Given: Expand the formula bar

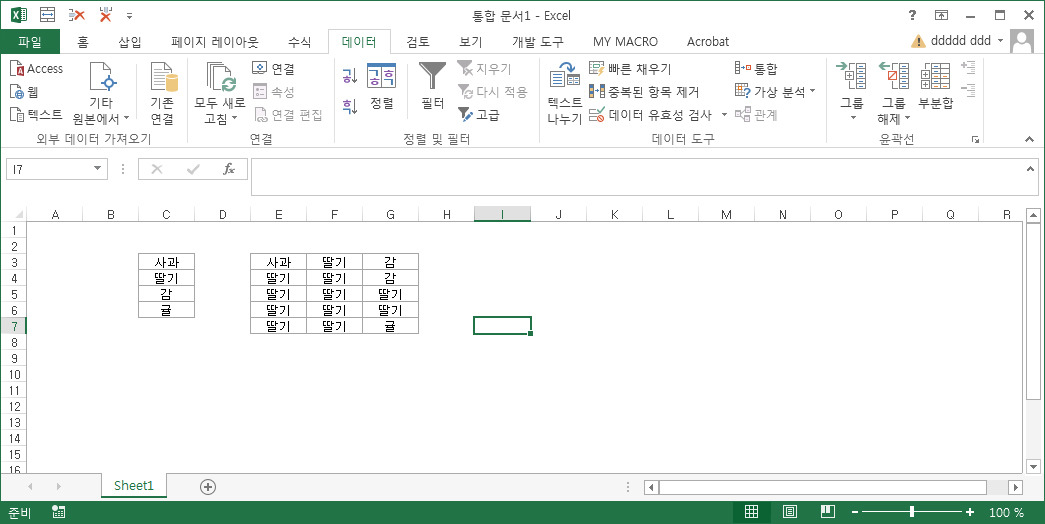Looking at the screenshot, I should [x=1030, y=169].
